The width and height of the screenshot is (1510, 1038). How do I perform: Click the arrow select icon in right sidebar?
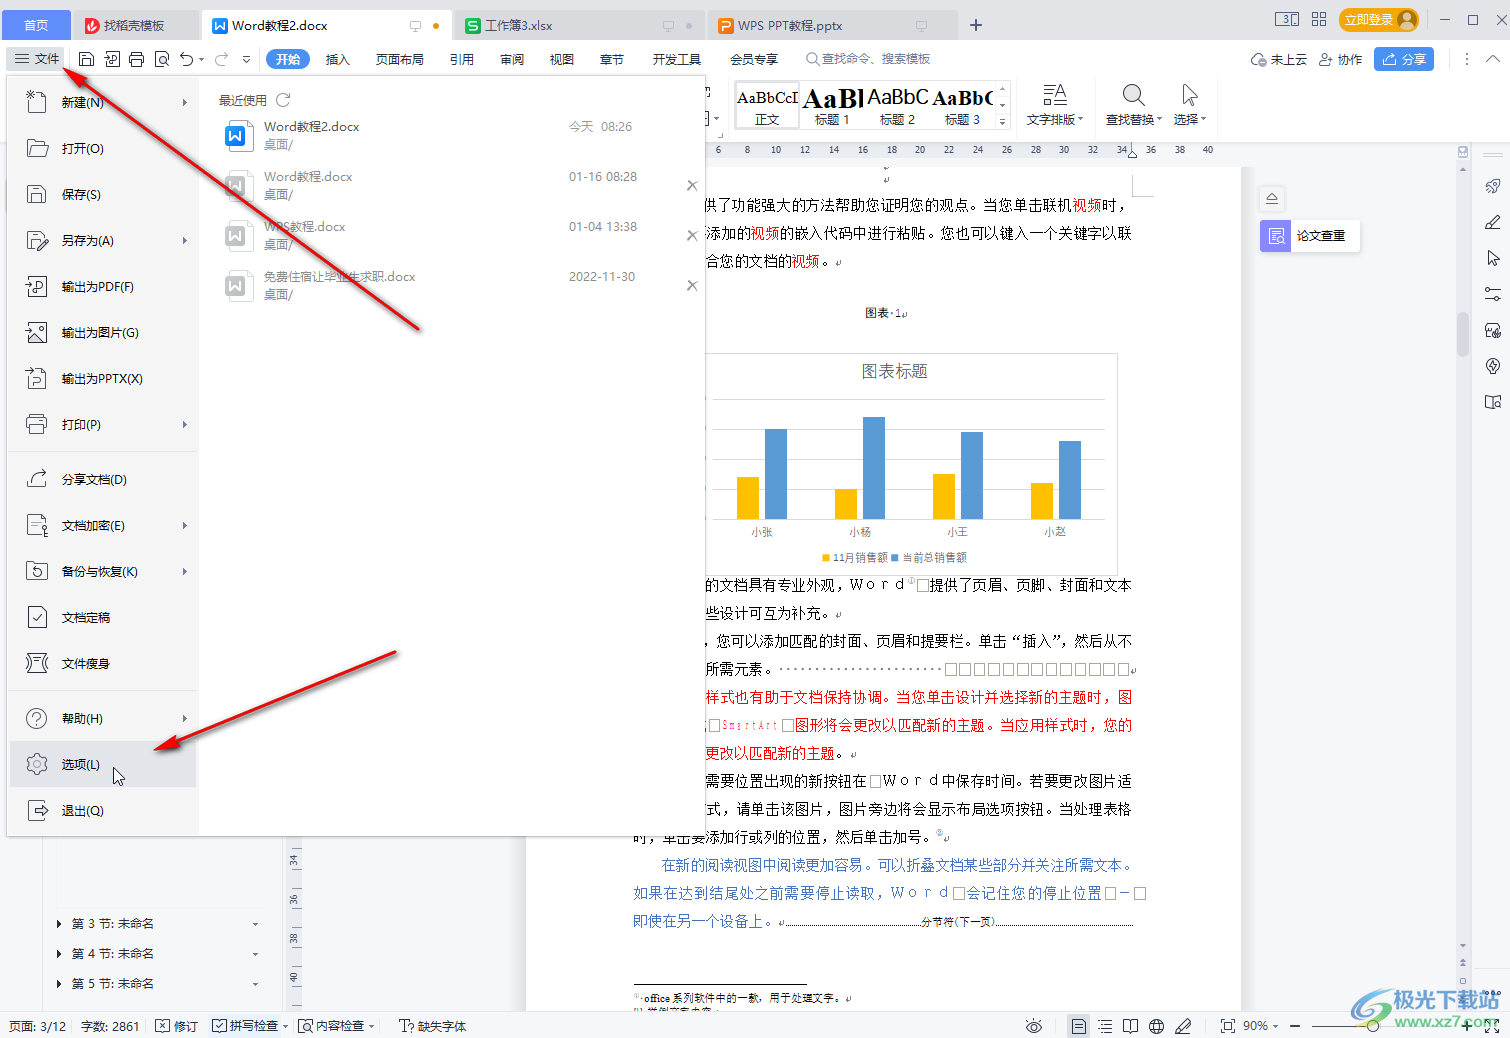[x=1493, y=258]
